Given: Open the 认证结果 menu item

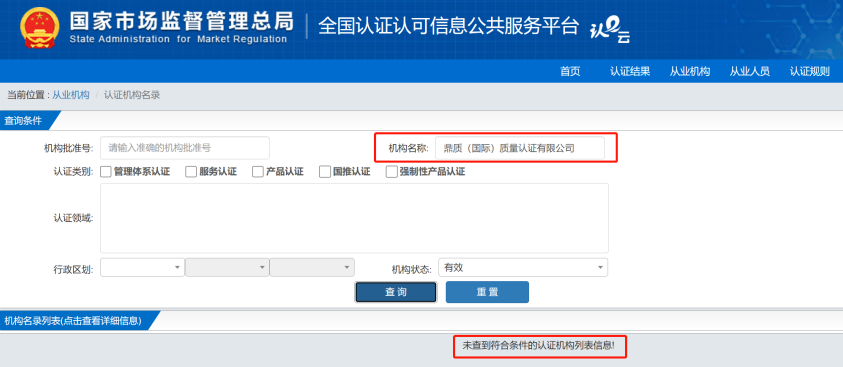Looking at the screenshot, I should (x=630, y=72).
